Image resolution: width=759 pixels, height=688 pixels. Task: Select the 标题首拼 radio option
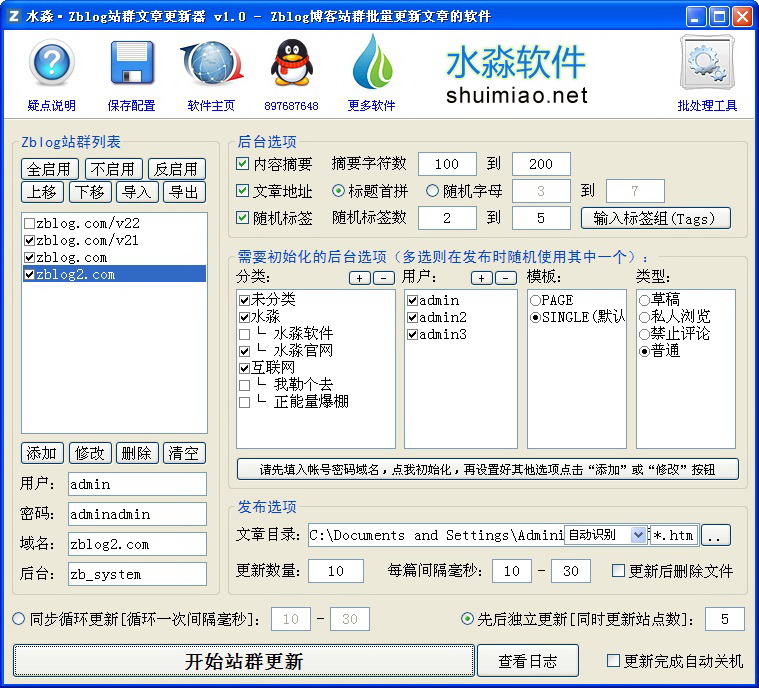click(x=338, y=191)
